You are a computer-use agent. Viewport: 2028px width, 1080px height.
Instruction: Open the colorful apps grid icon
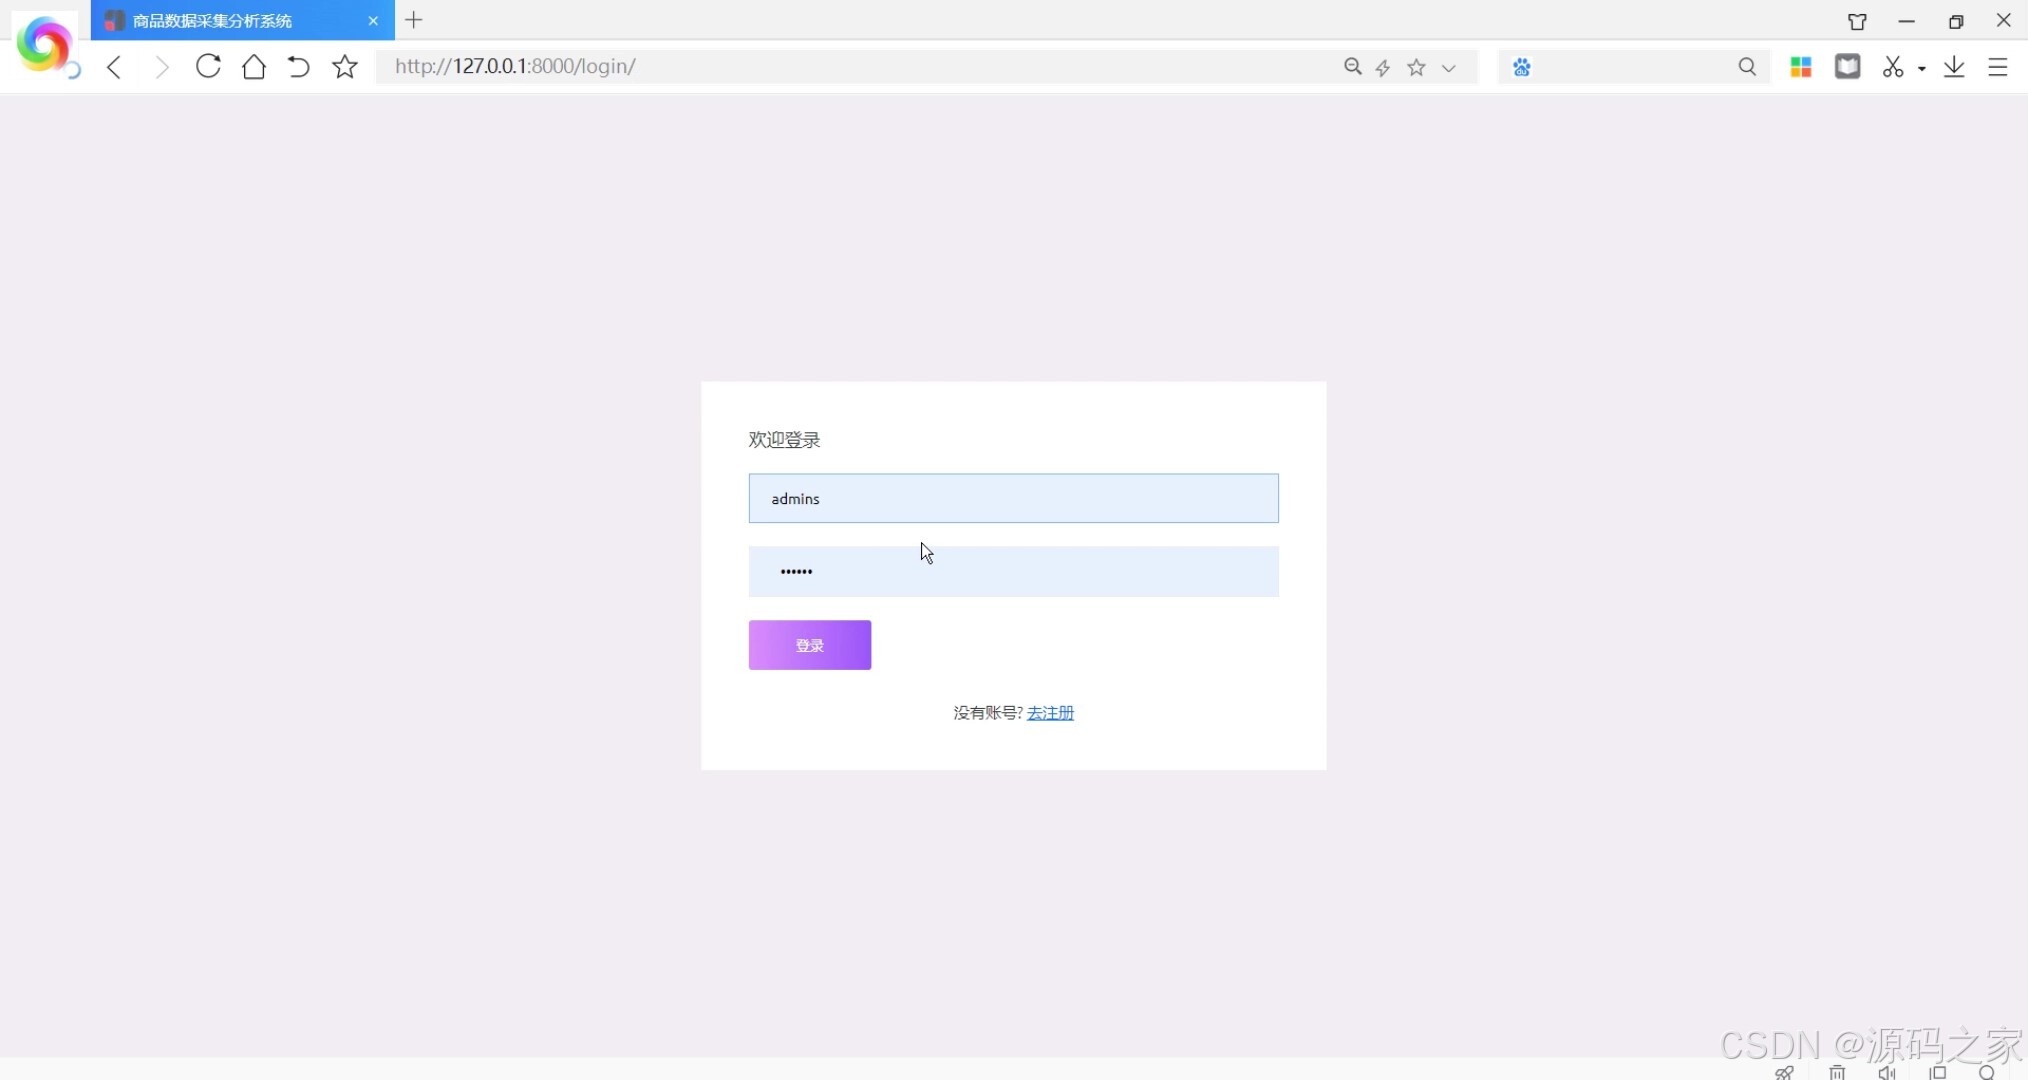1800,66
